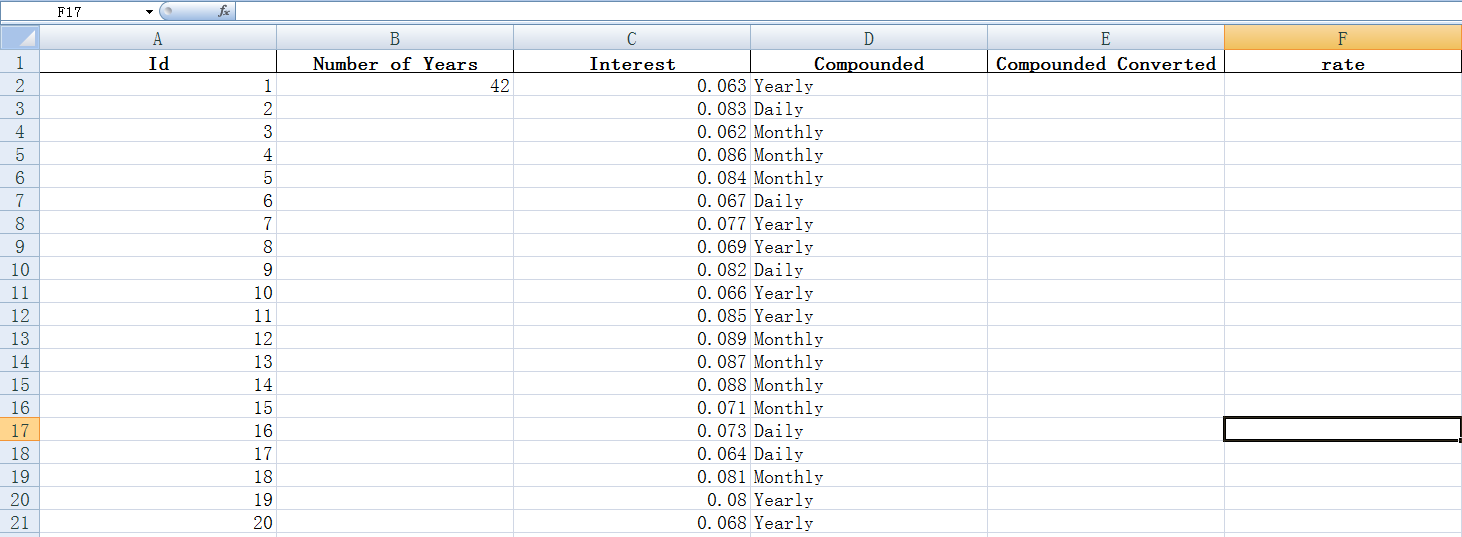This screenshot has height=537, width=1462.
Task: Click the 'Interest' header cell
Action: pos(632,62)
